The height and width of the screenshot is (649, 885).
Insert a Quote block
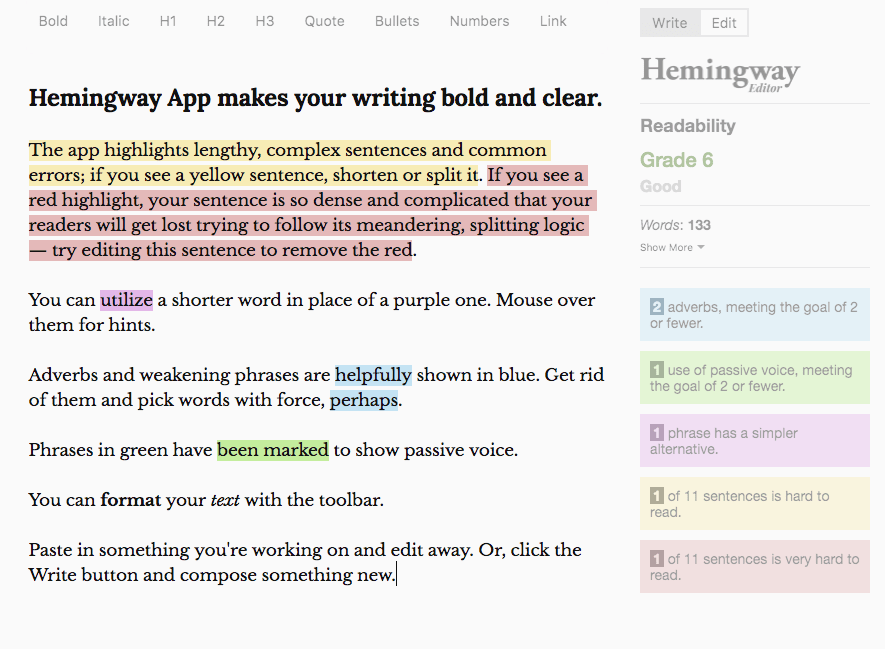tap(324, 21)
